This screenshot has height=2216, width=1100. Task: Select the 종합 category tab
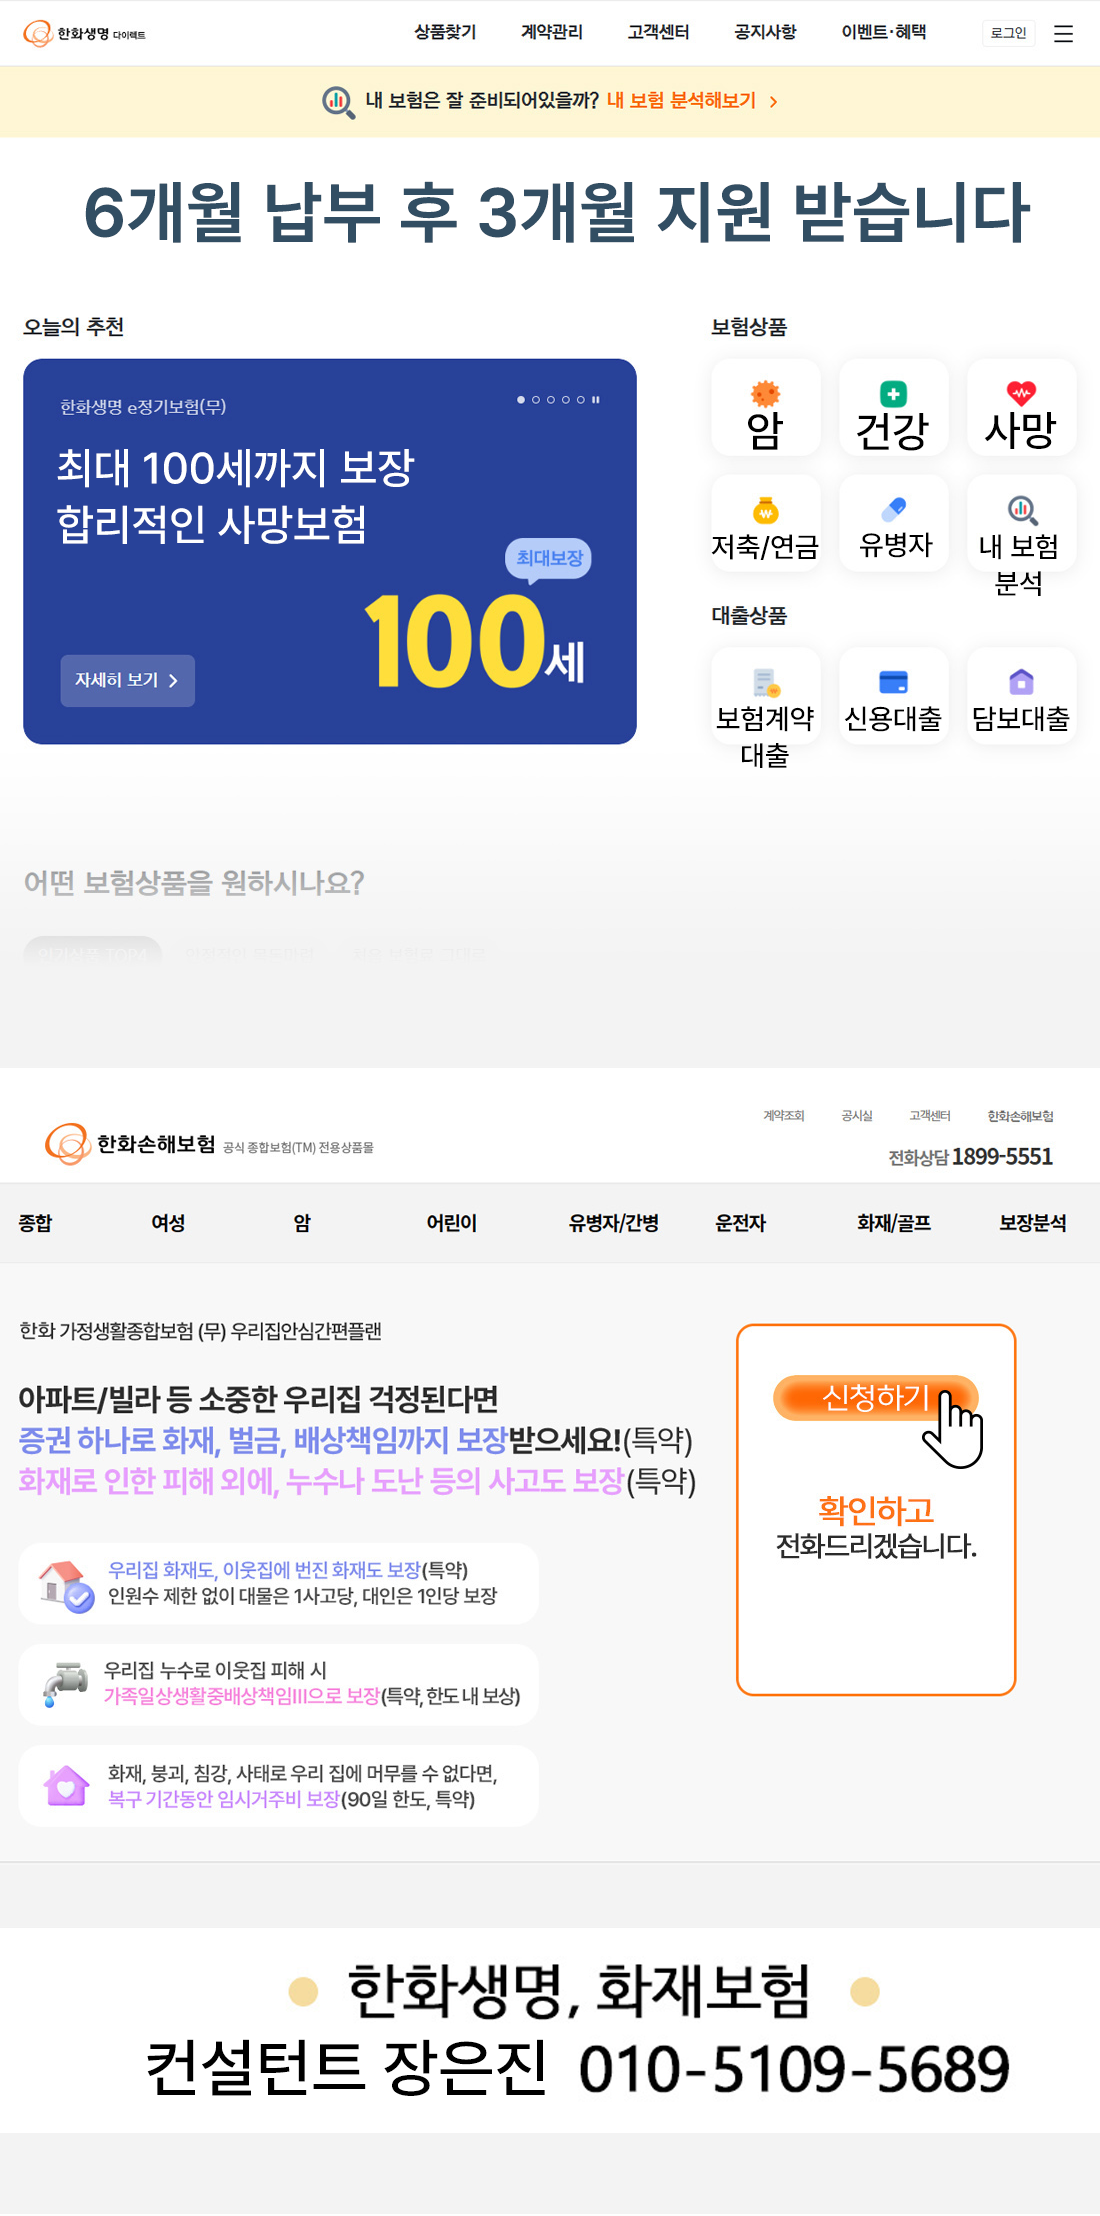point(35,1223)
